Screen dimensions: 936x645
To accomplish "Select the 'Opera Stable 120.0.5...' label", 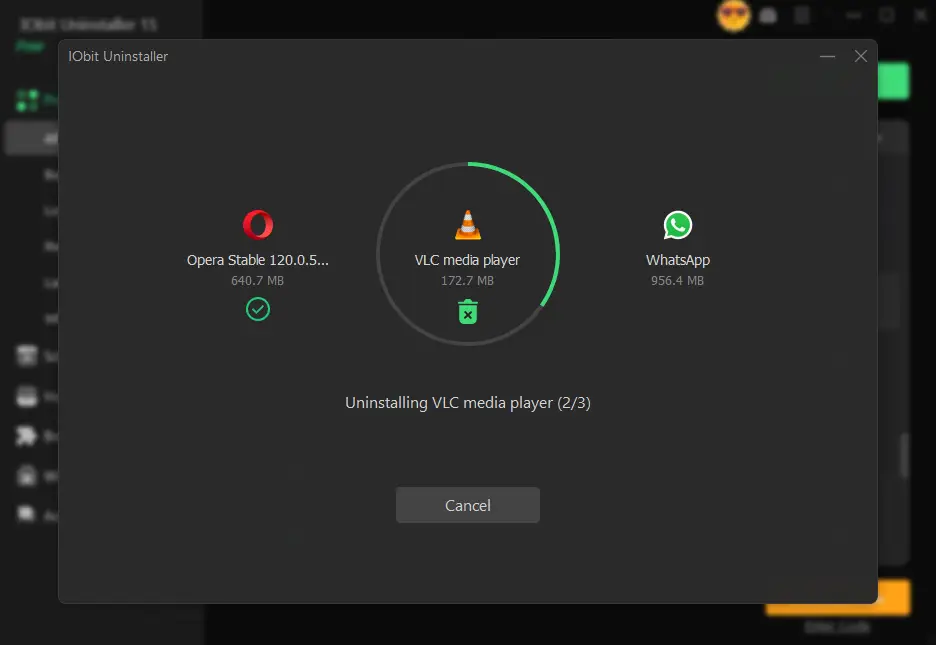I will (258, 260).
